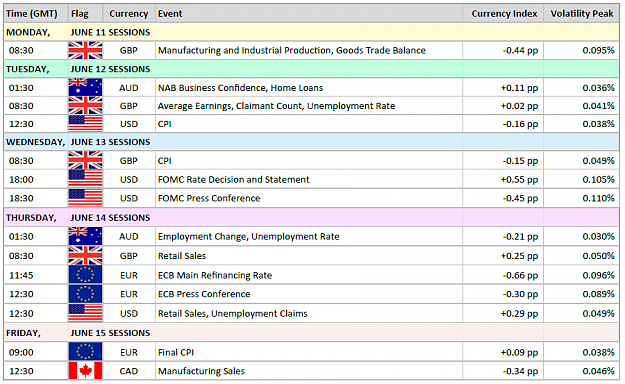This screenshot has width=625, height=384.
Task: Click the 11:45 time cell
Action: 21,275
